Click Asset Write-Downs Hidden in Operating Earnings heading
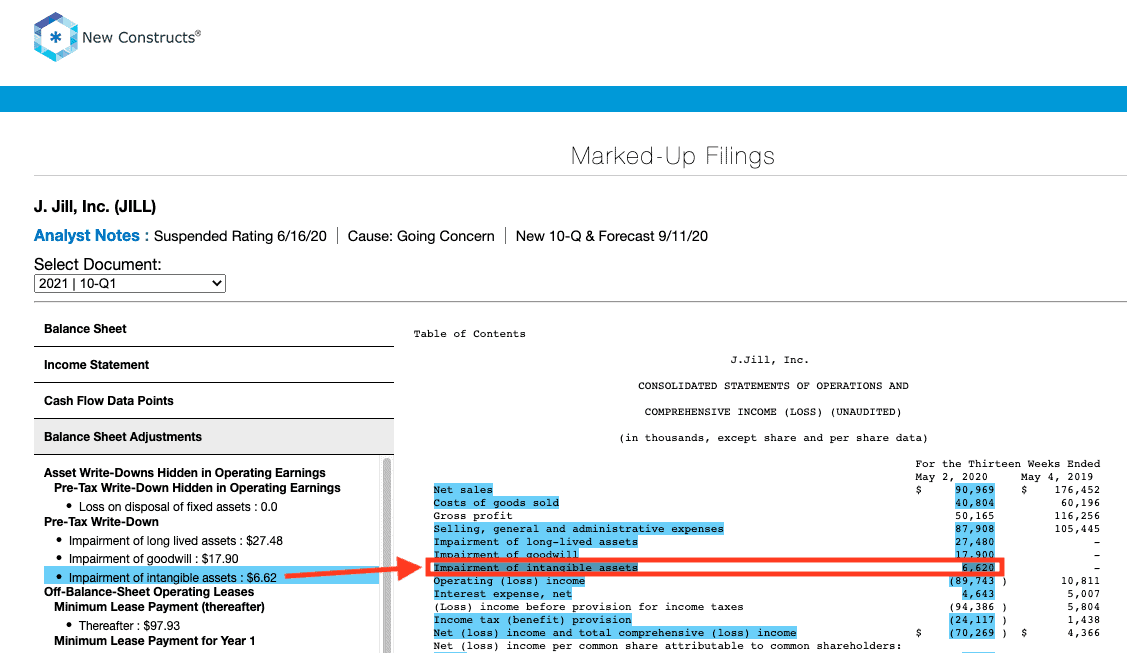 click(185, 473)
